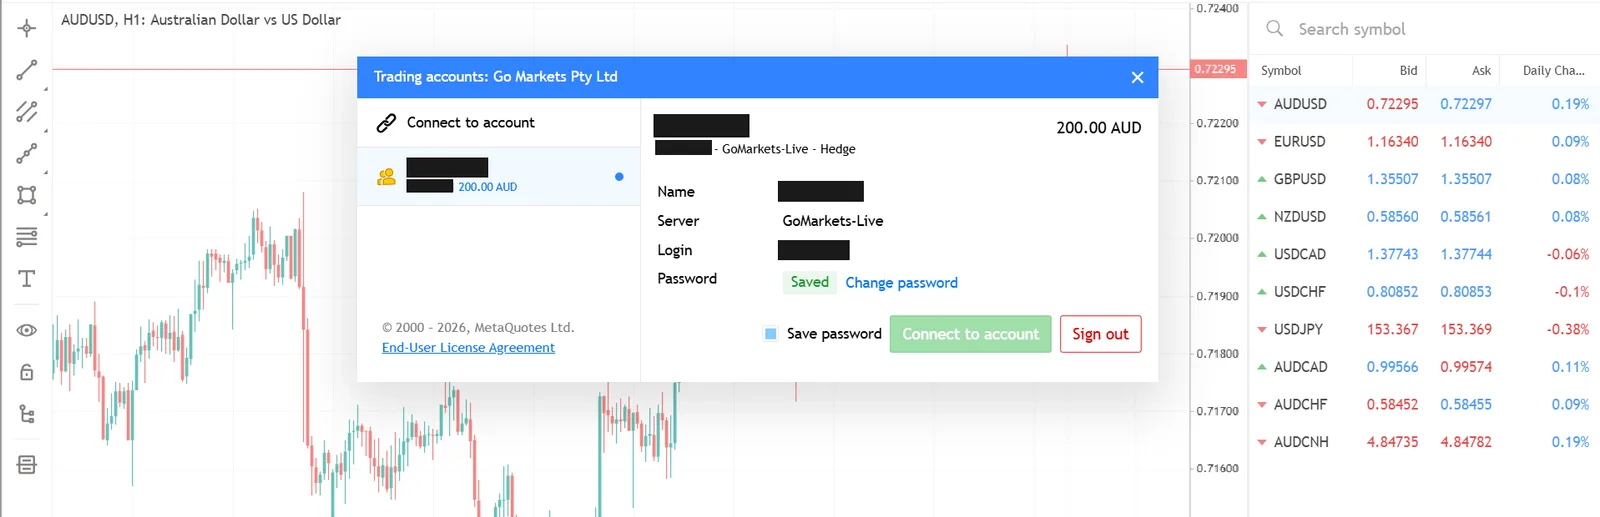1600x517 pixels.
Task: Select the 200.00 AUD account entry
Action: point(498,177)
